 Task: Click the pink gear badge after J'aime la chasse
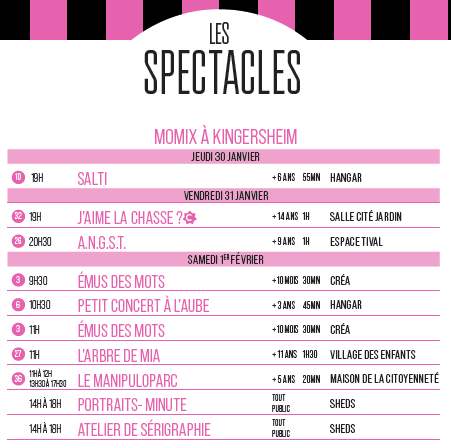click(x=190, y=218)
